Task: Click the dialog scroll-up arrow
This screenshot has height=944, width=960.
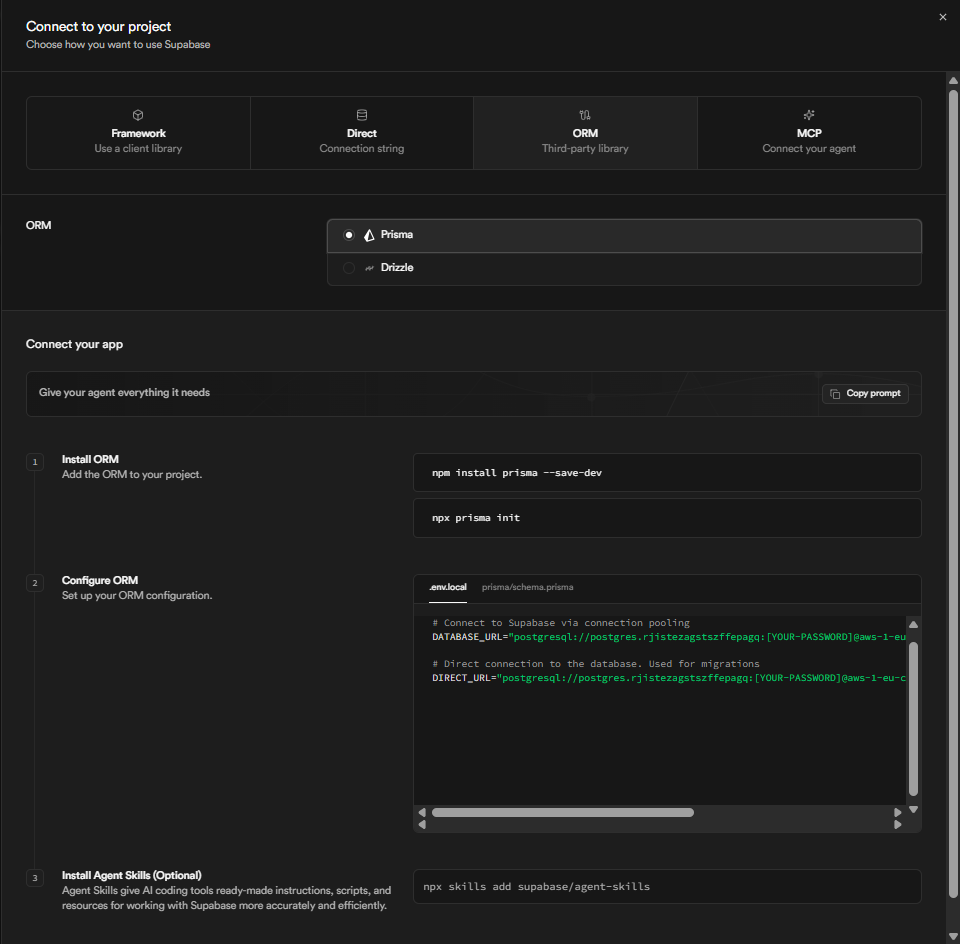Action: click(x=953, y=80)
